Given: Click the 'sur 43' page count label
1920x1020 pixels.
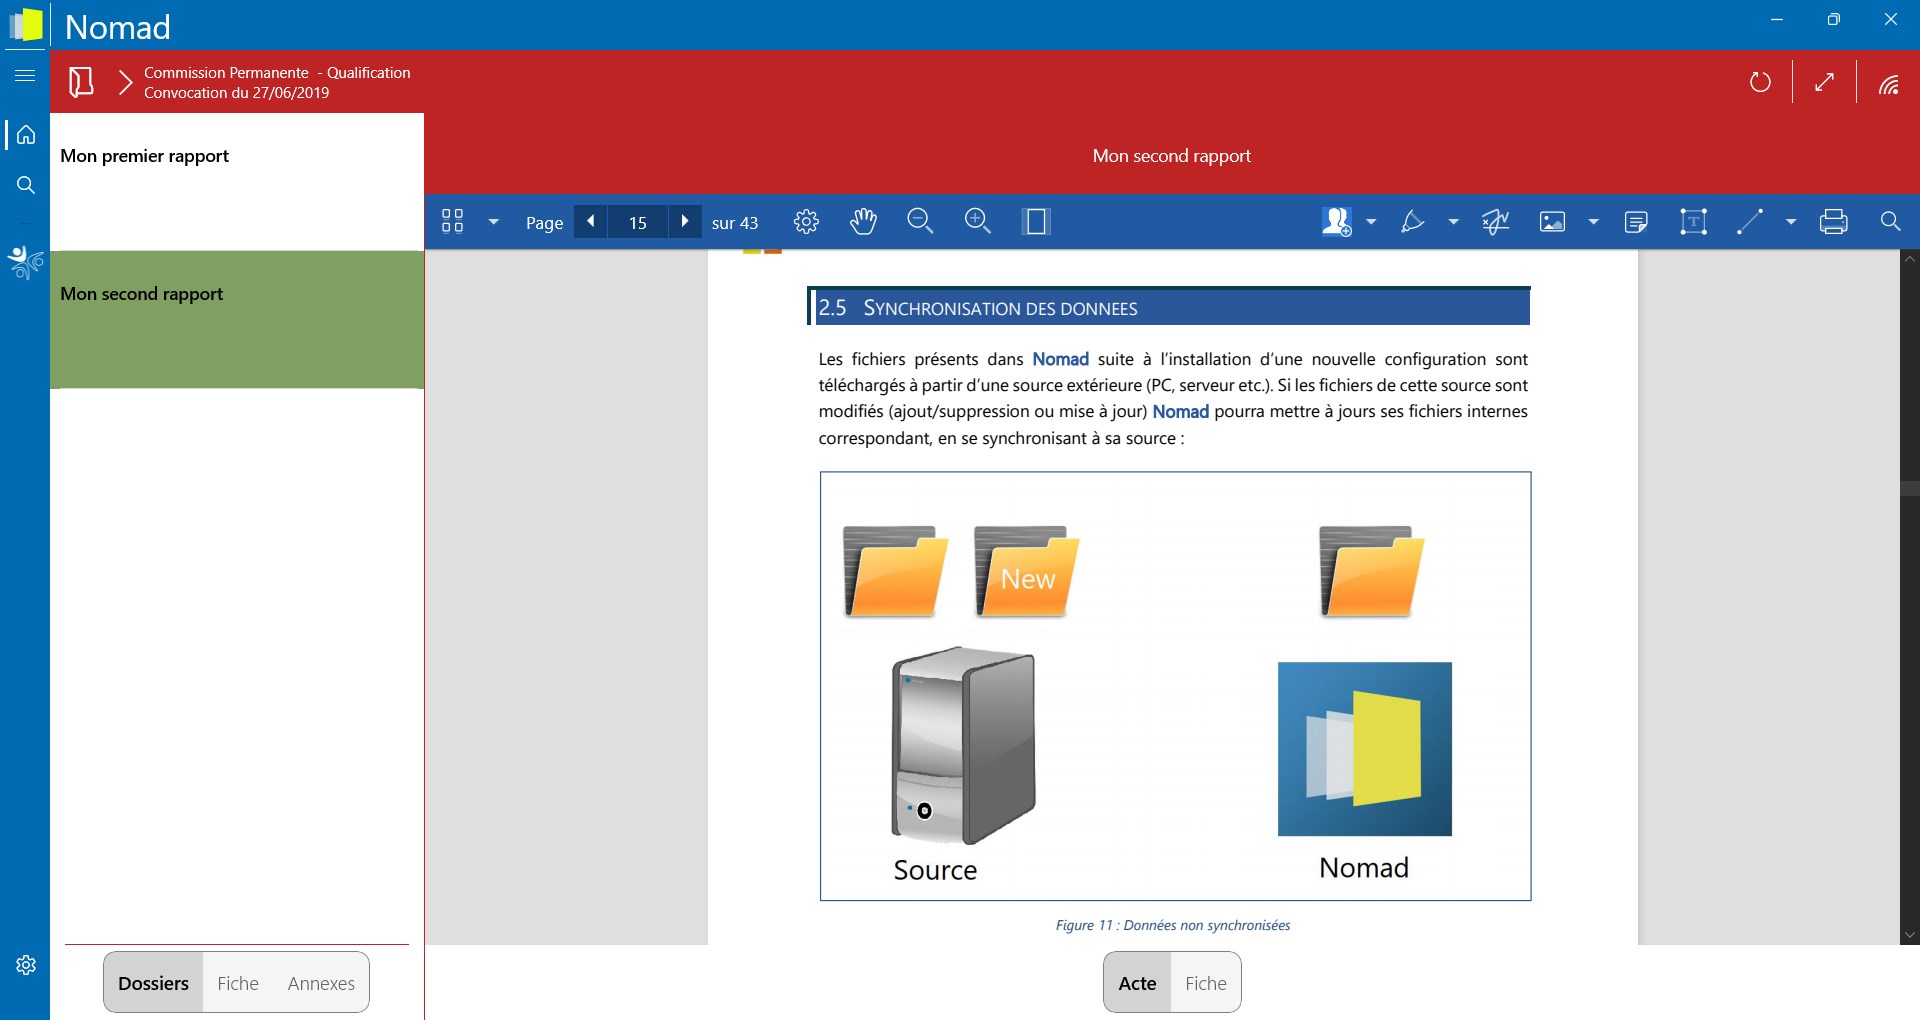Looking at the screenshot, I should click(735, 223).
